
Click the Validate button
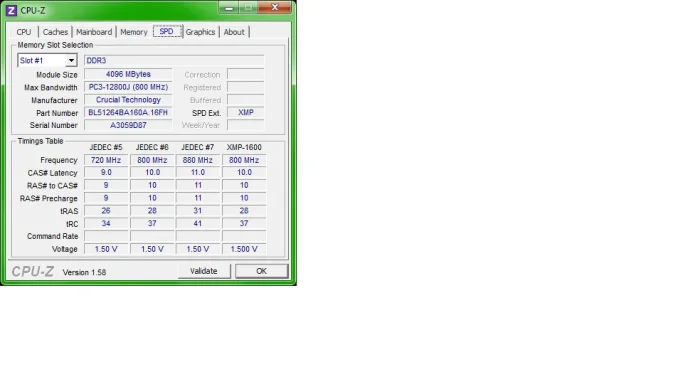204,271
